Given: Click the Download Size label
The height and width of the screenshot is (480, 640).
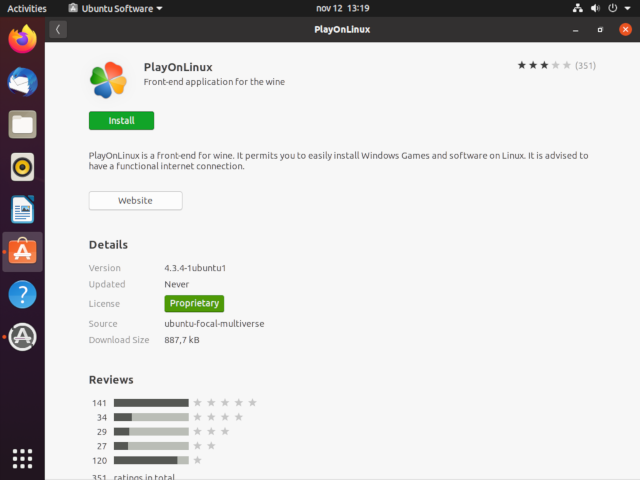Looking at the screenshot, I should pos(119,340).
